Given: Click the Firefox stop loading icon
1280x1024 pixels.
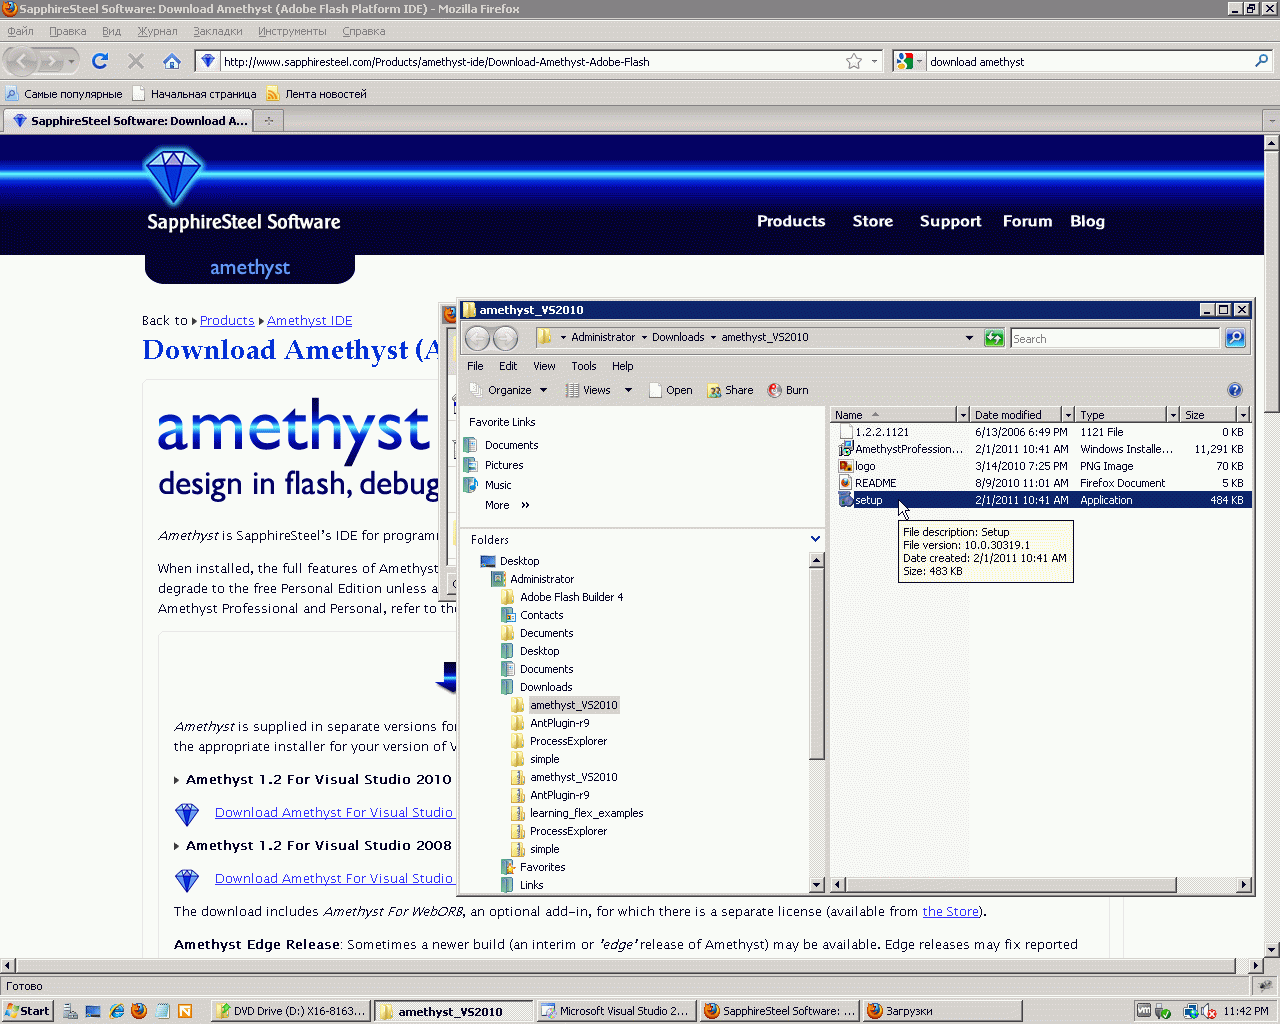Looking at the screenshot, I should [x=136, y=61].
